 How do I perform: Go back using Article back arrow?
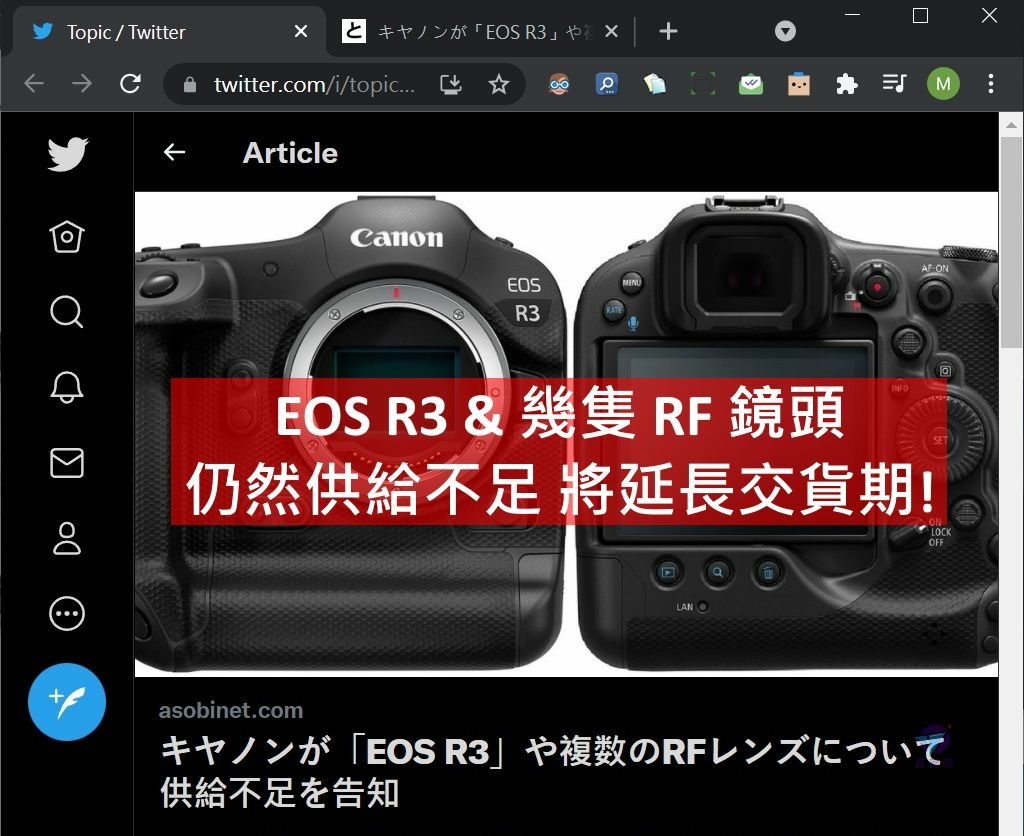[174, 152]
